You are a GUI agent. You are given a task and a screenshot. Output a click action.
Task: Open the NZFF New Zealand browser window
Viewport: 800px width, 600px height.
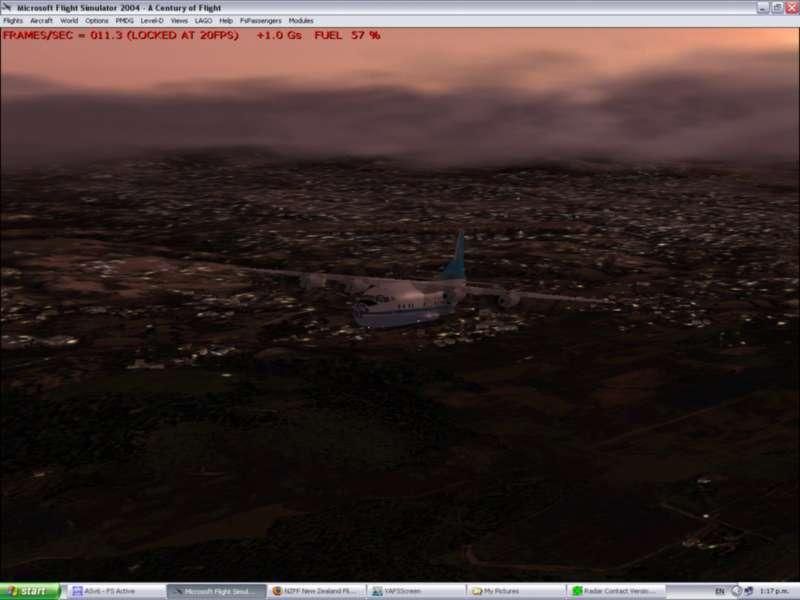315,591
